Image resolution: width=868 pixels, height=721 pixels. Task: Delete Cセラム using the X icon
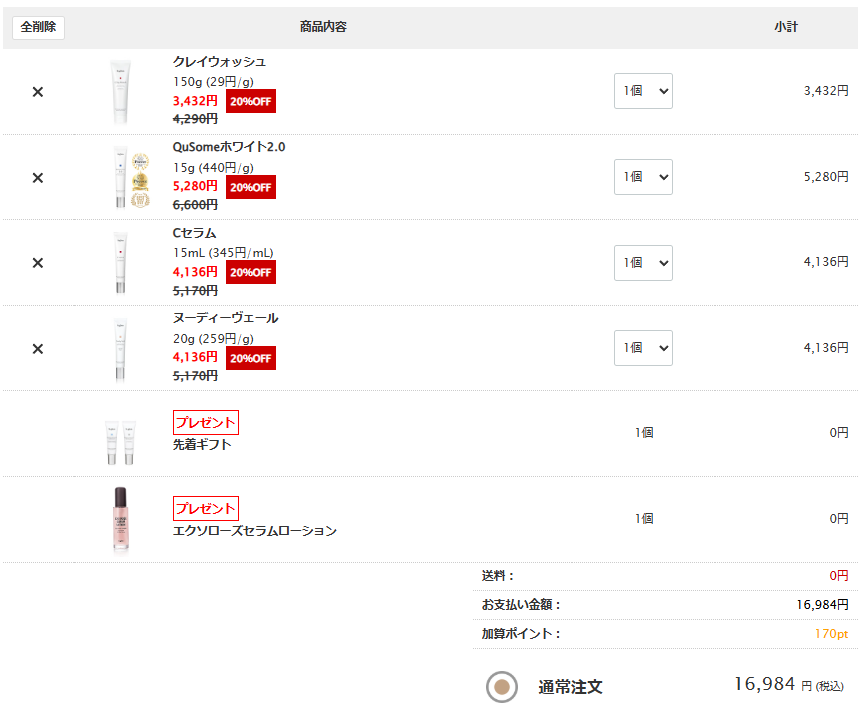38,263
